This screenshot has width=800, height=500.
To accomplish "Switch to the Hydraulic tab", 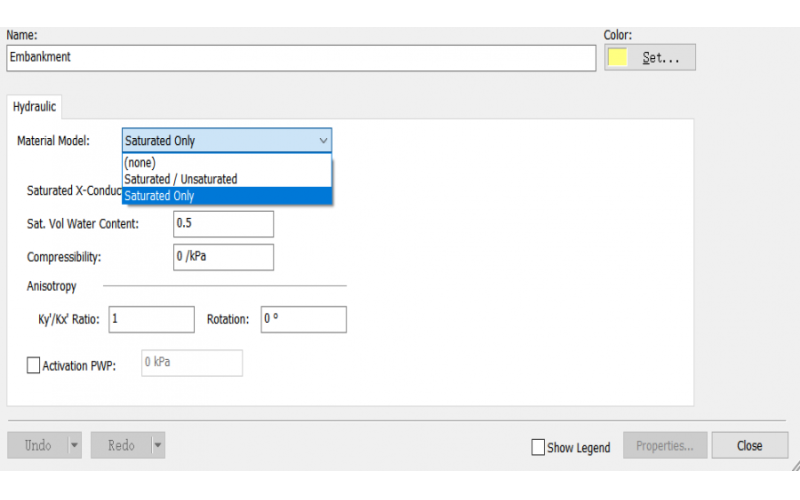I will [x=34, y=107].
